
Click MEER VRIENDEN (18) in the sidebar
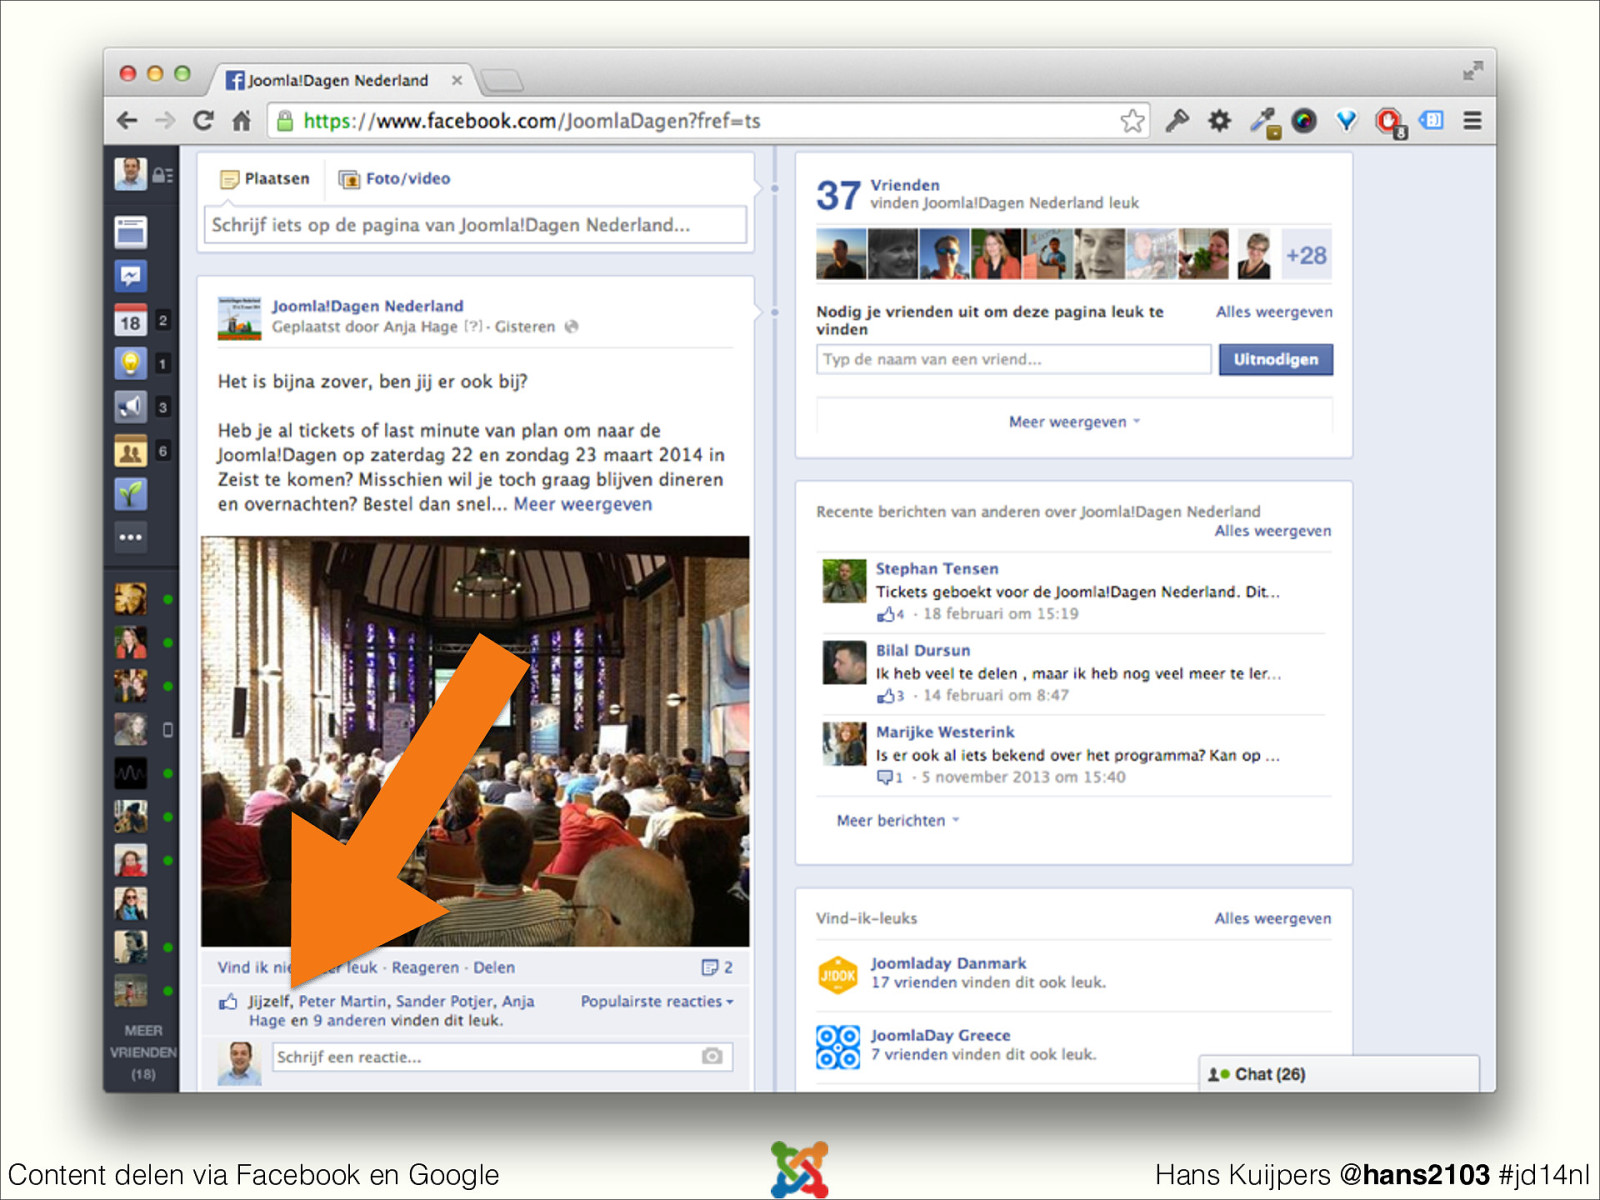(x=143, y=1052)
